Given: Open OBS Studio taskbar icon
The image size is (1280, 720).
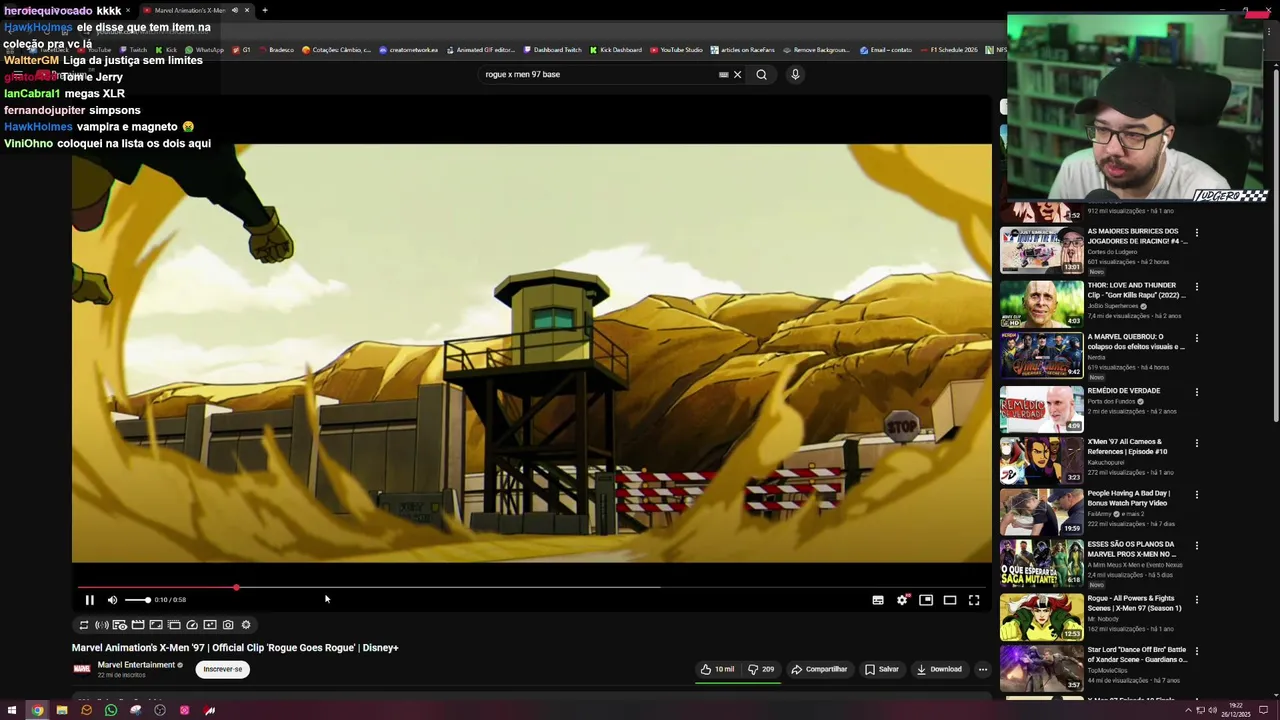Looking at the screenshot, I should click(160, 710).
